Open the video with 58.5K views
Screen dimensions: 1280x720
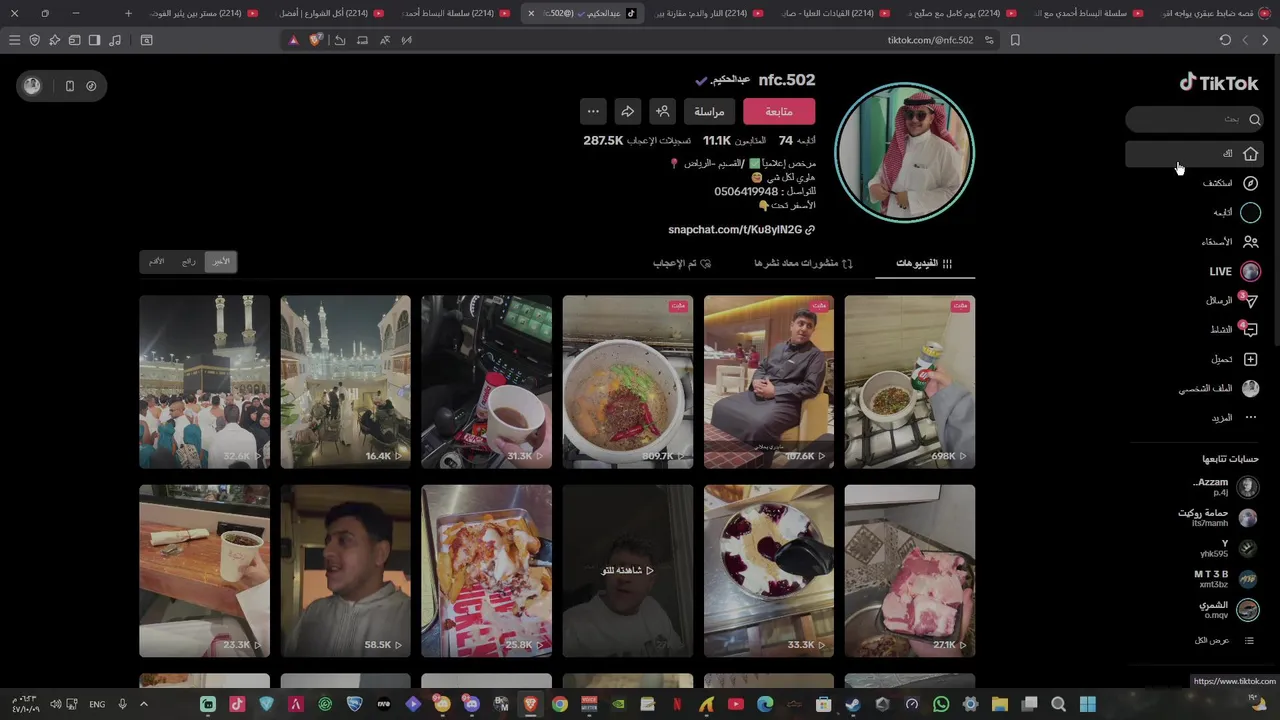tap(345, 571)
